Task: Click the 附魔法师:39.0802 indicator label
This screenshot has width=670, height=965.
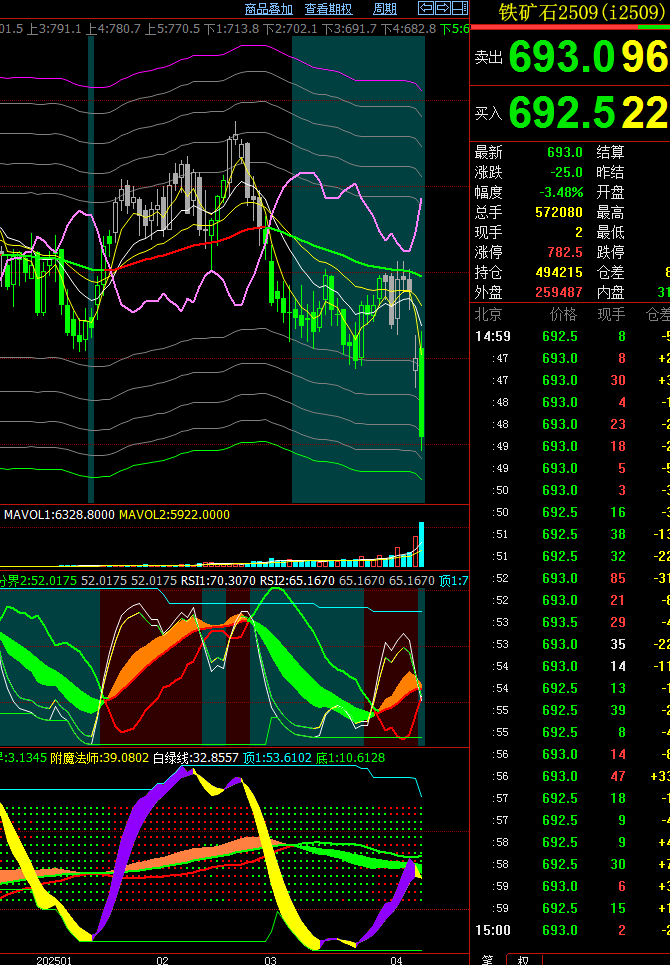Action: (100, 758)
